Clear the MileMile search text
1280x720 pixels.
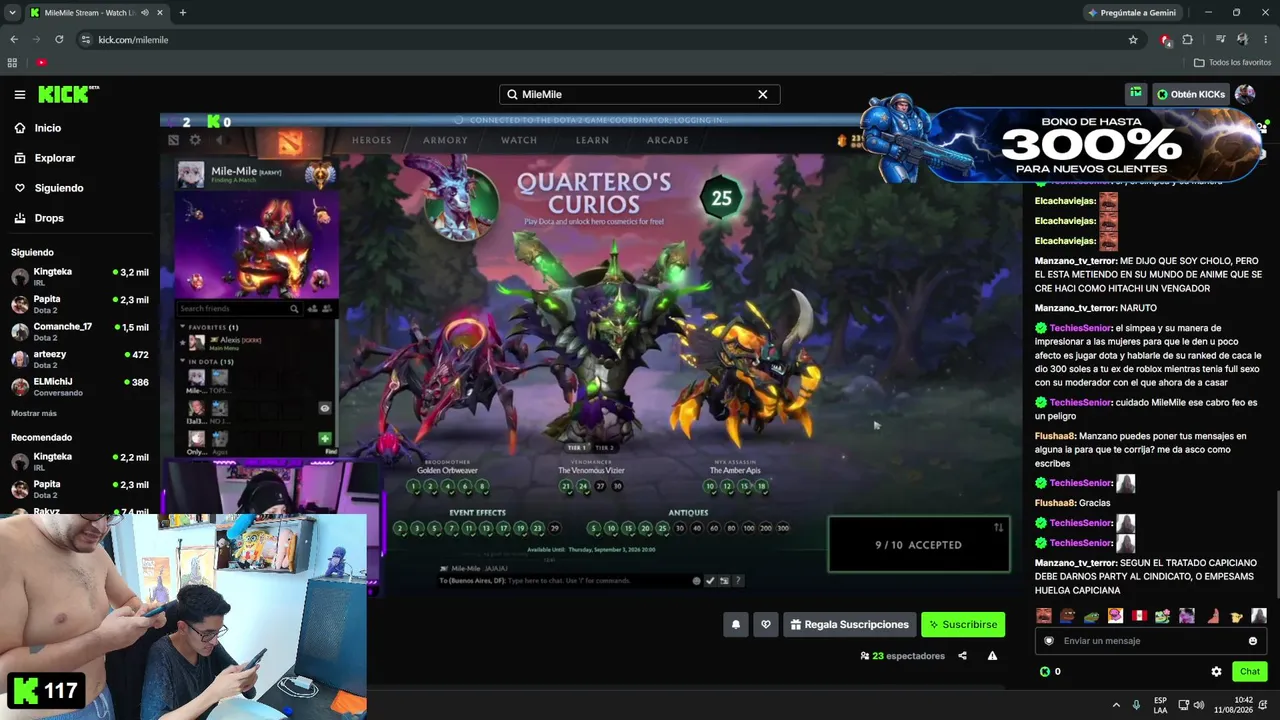tap(763, 94)
